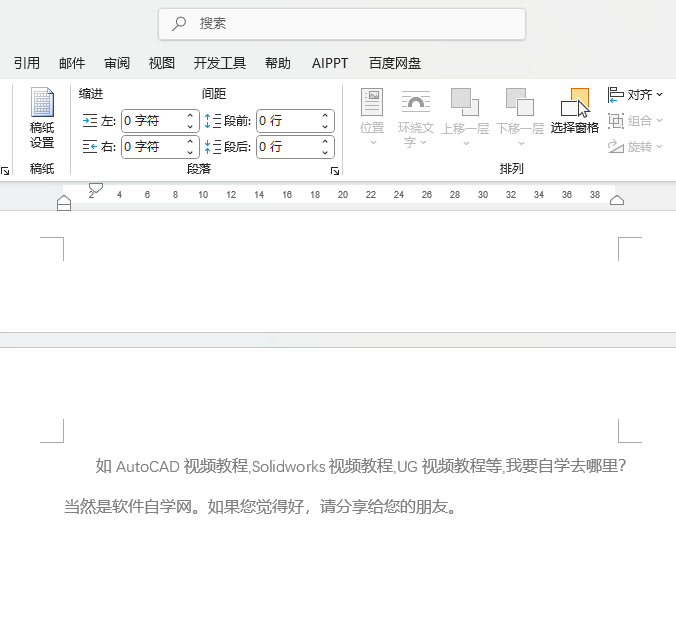This screenshot has width=676, height=617.
Task: Open the 审阅 review tab
Action: point(117,63)
